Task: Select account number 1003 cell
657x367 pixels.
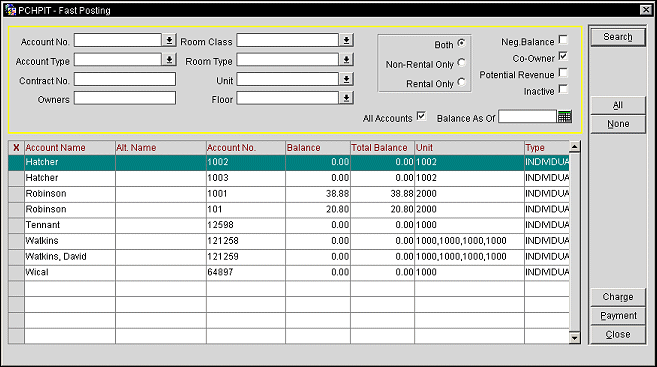Action: 246,178
